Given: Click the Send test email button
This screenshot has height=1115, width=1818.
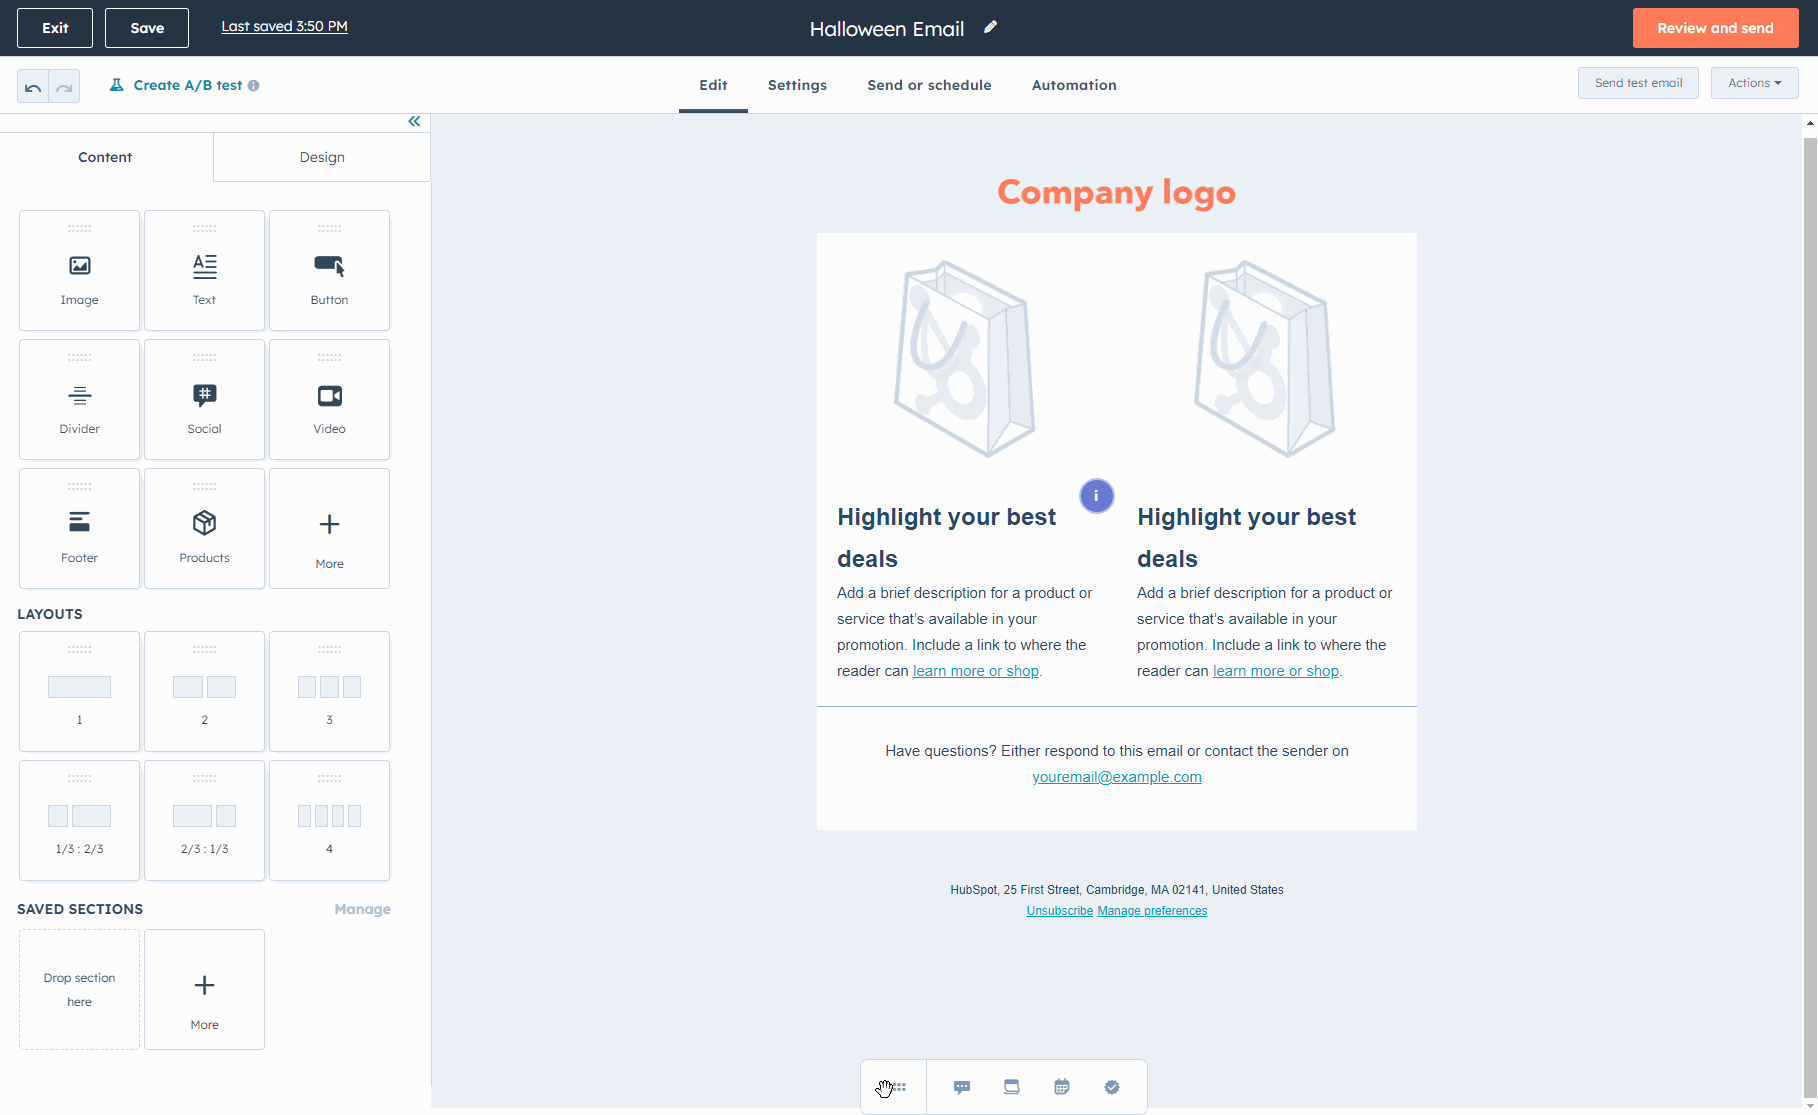Looking at the screenshot, I should click(x=1638, y=83).
